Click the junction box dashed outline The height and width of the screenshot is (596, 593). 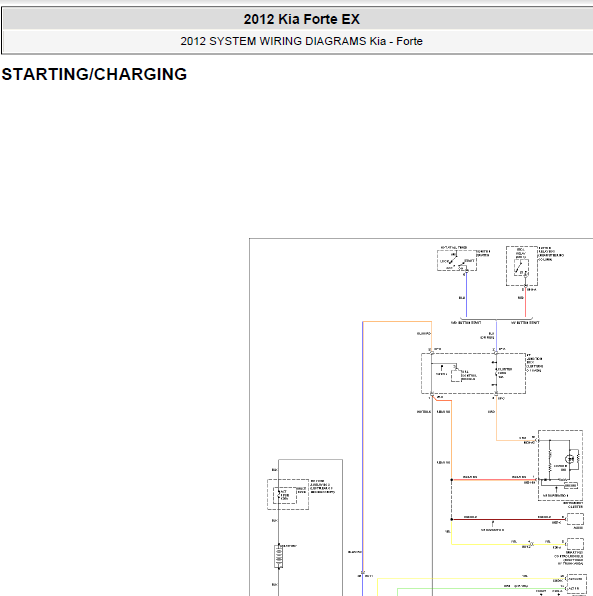[x=473, y=373]
